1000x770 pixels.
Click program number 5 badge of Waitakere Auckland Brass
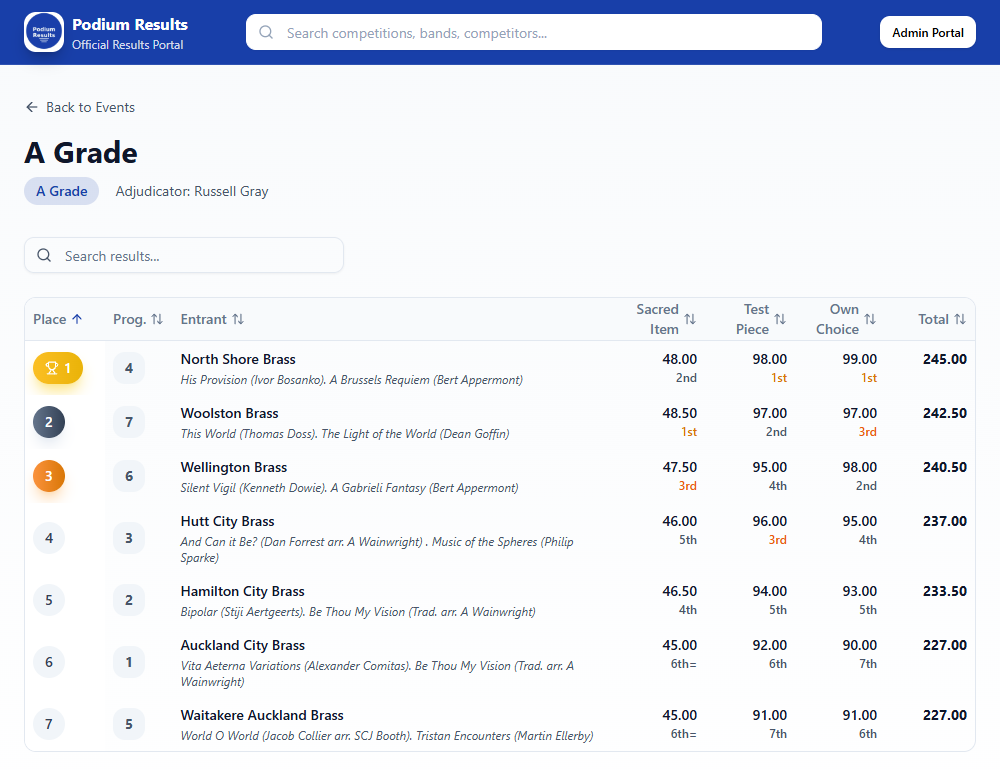click(x=129, y=724)
